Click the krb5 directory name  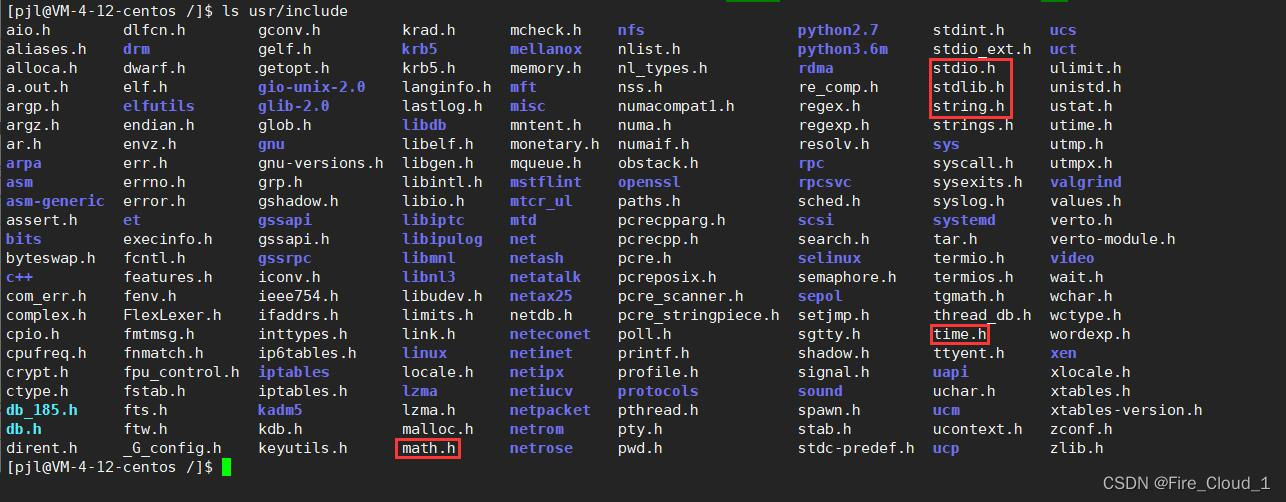[420, 49]
